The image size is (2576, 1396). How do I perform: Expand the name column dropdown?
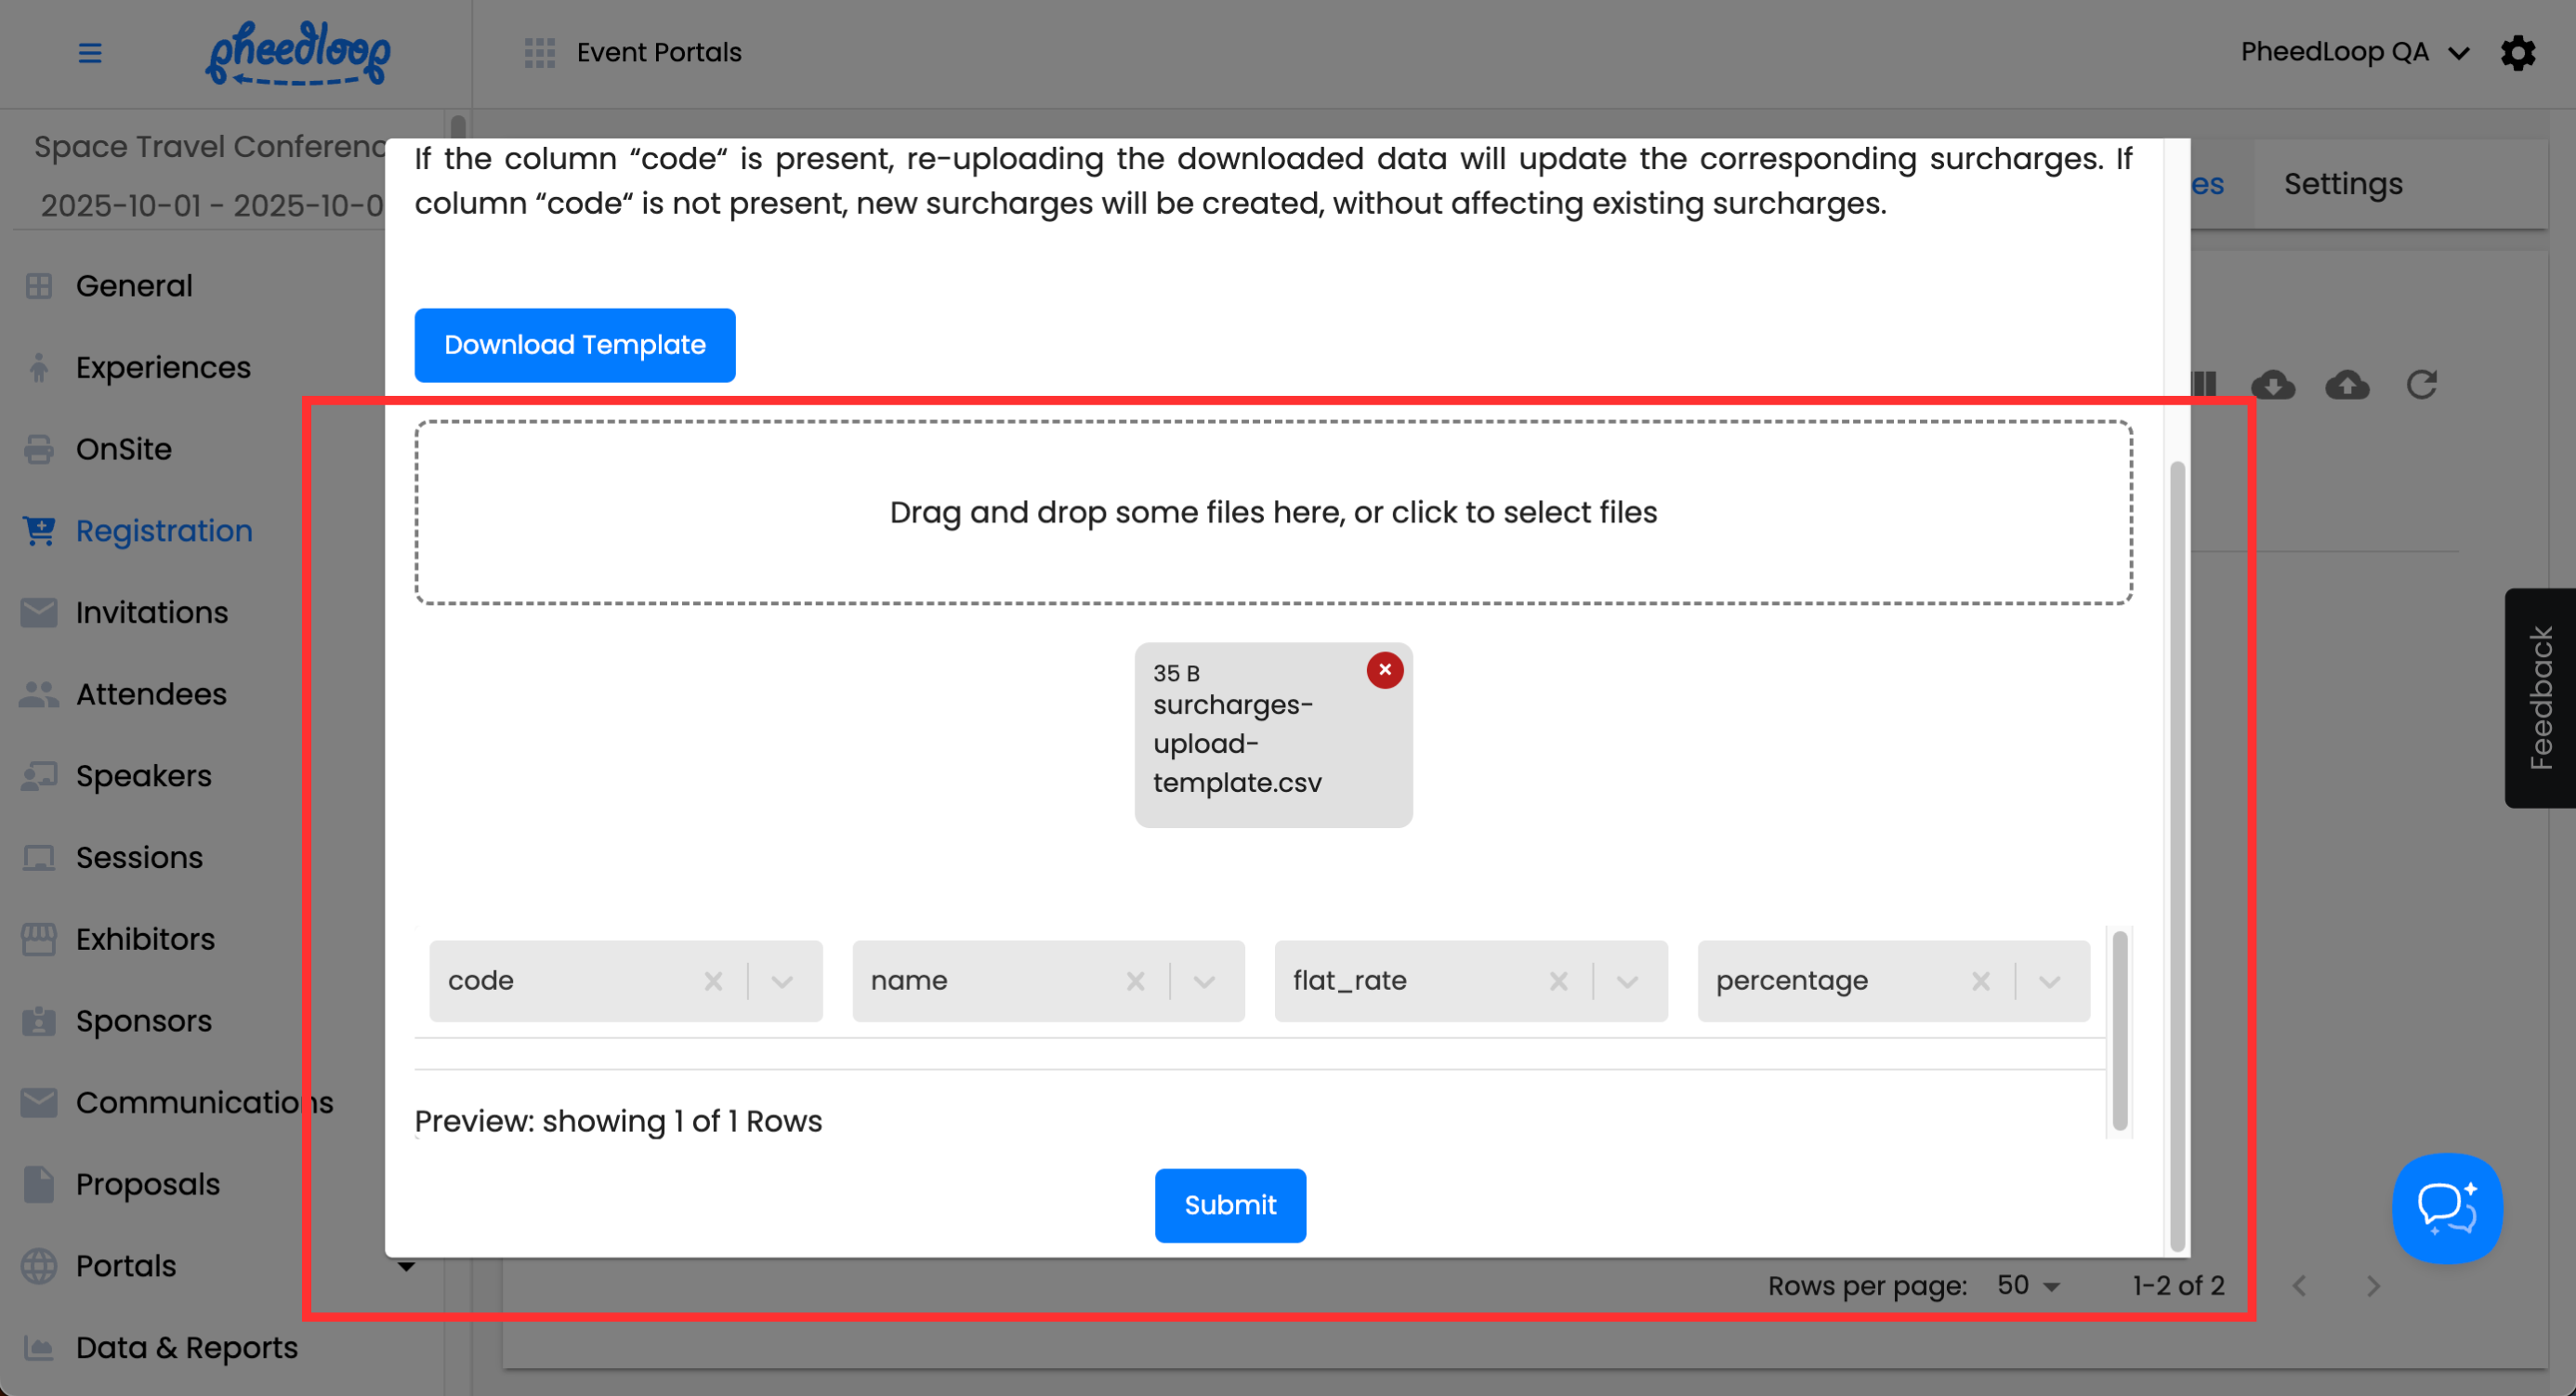coord(1204,981)
